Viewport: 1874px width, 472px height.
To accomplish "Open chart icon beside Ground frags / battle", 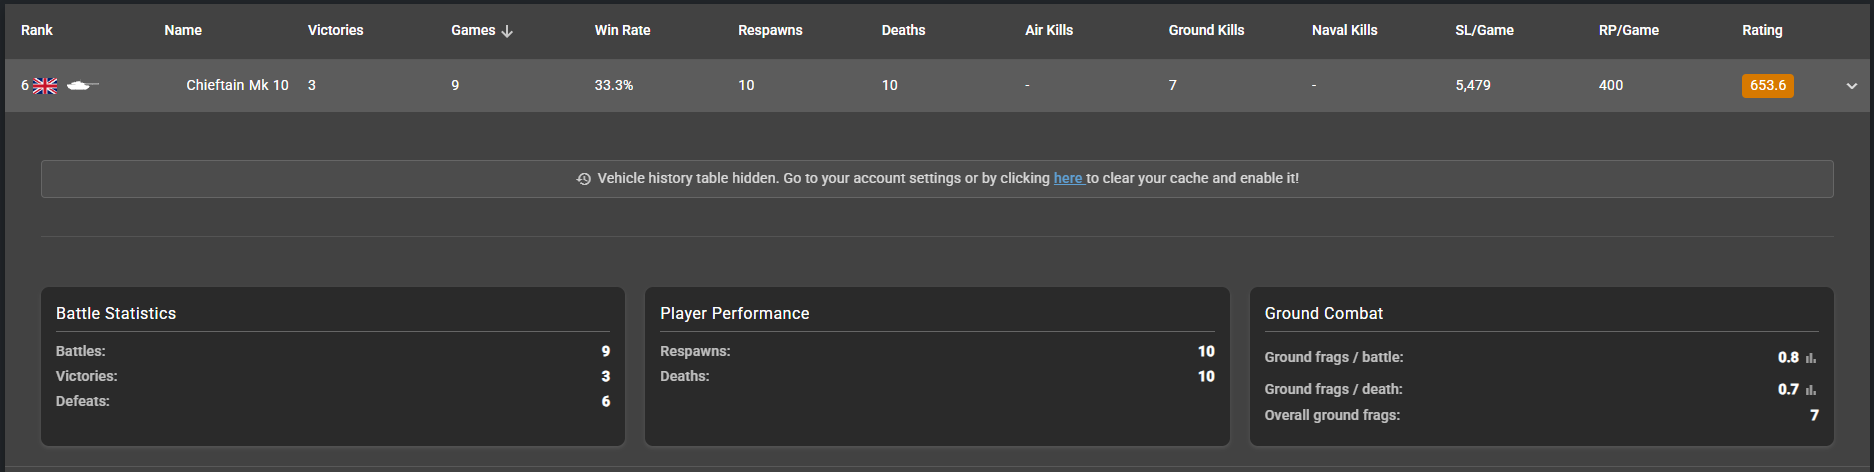I will [1811, 358].
